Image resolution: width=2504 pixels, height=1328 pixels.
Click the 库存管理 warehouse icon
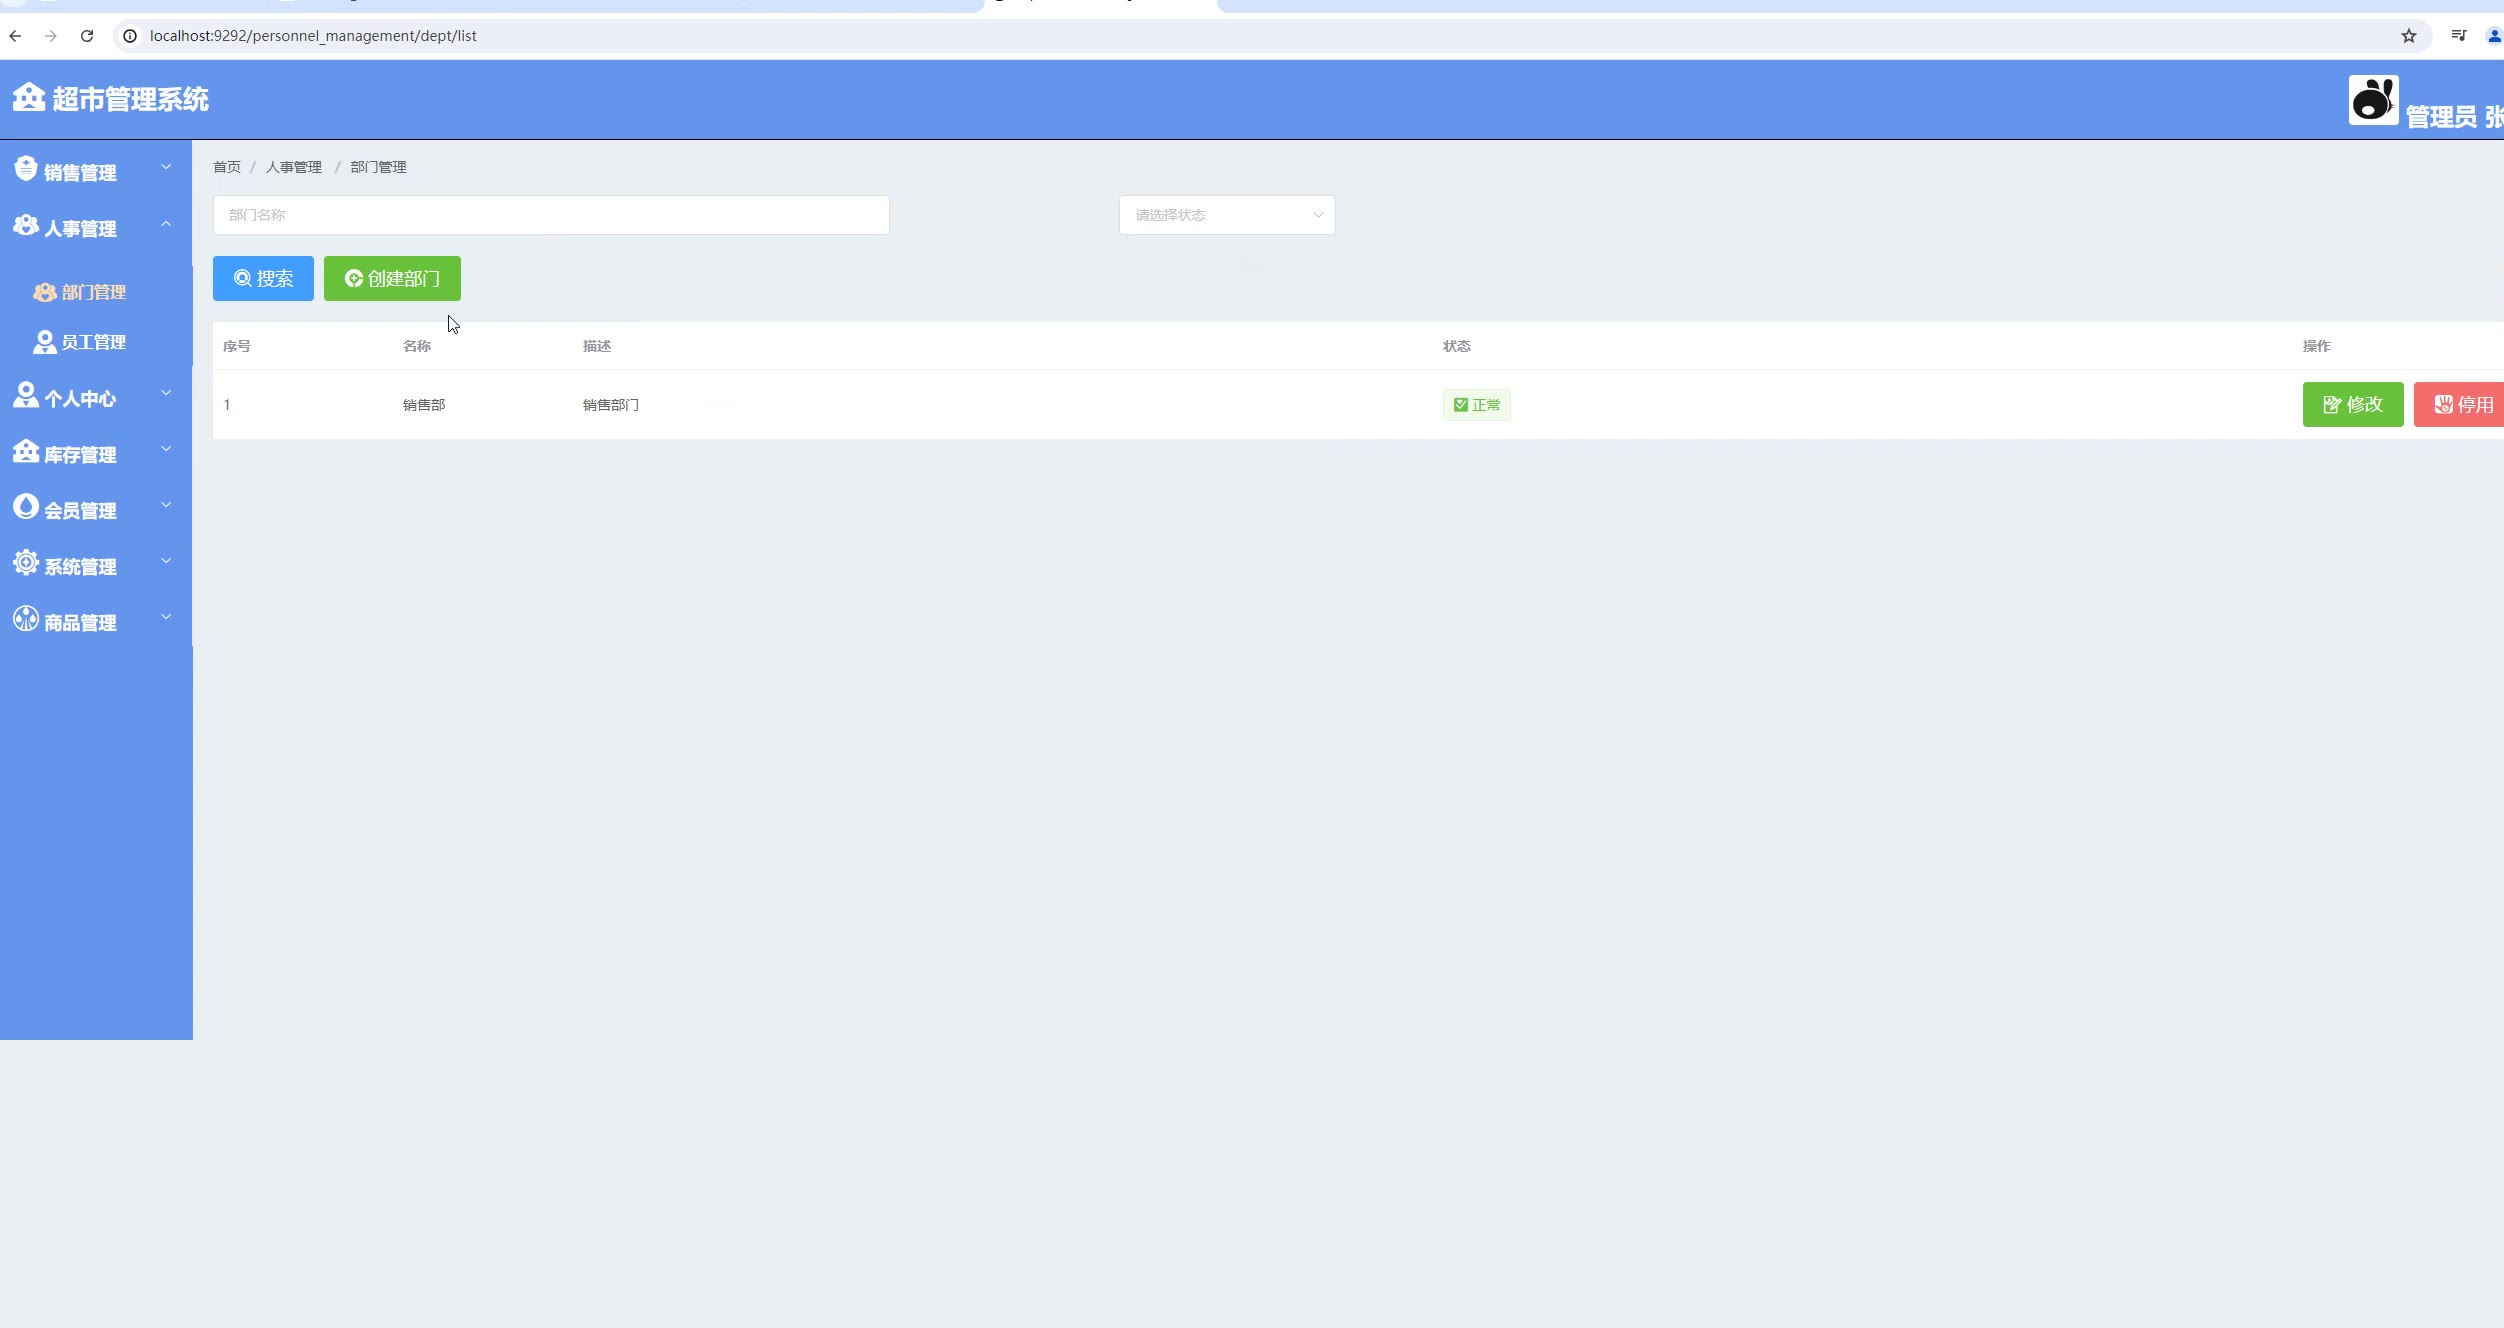[25, 452]
